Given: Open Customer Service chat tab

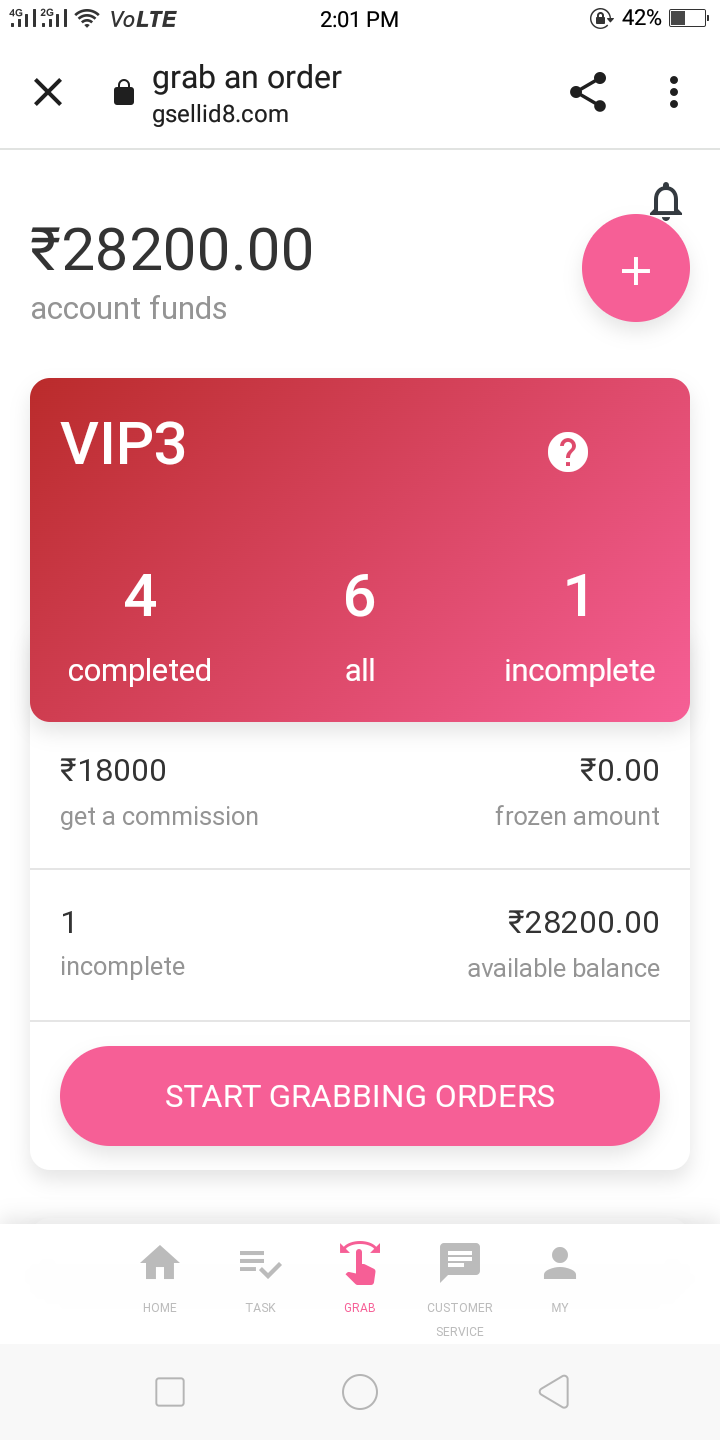Looking at the screenshot, I should click(460, 1277).
